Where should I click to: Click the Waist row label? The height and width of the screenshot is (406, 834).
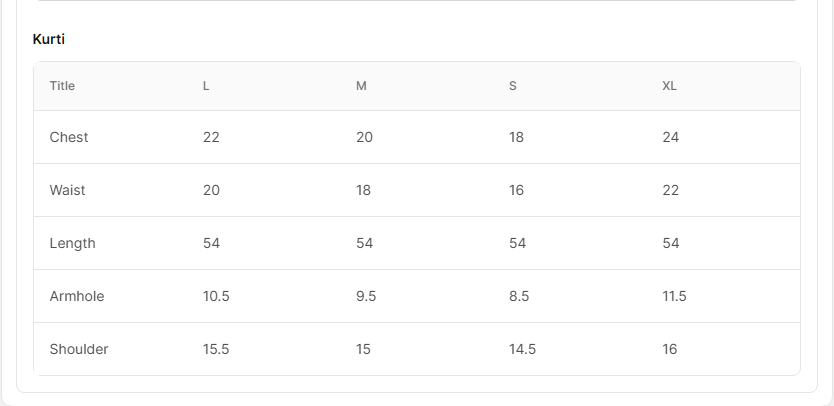(67, 190)
